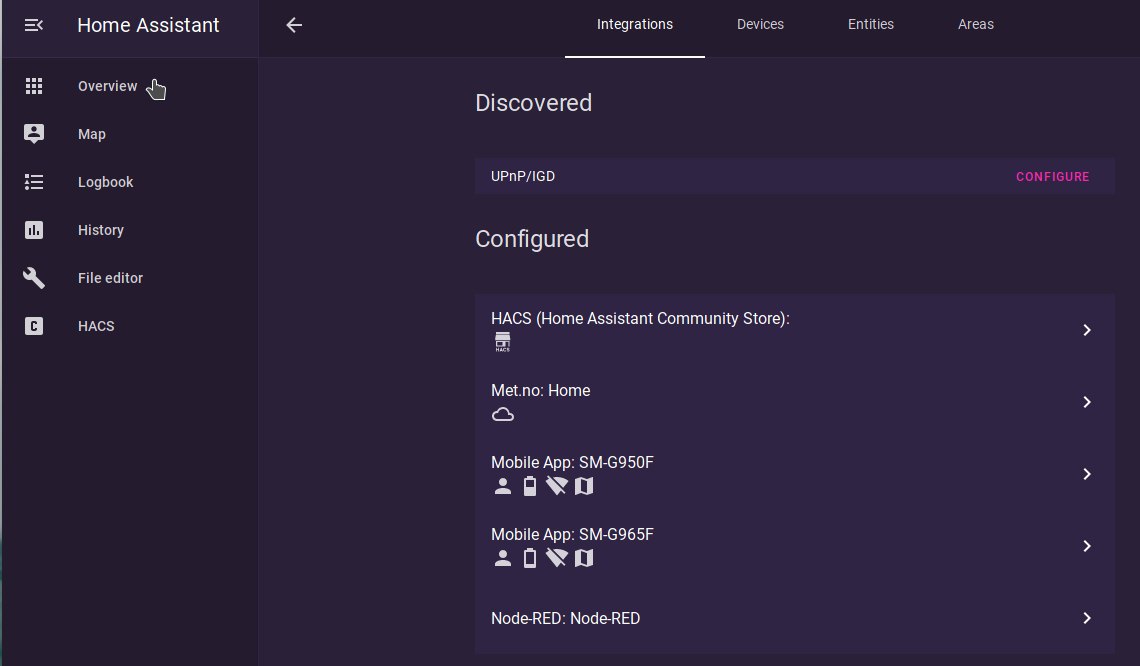Collapse the sidebar with the menu icon

[33, 25]
